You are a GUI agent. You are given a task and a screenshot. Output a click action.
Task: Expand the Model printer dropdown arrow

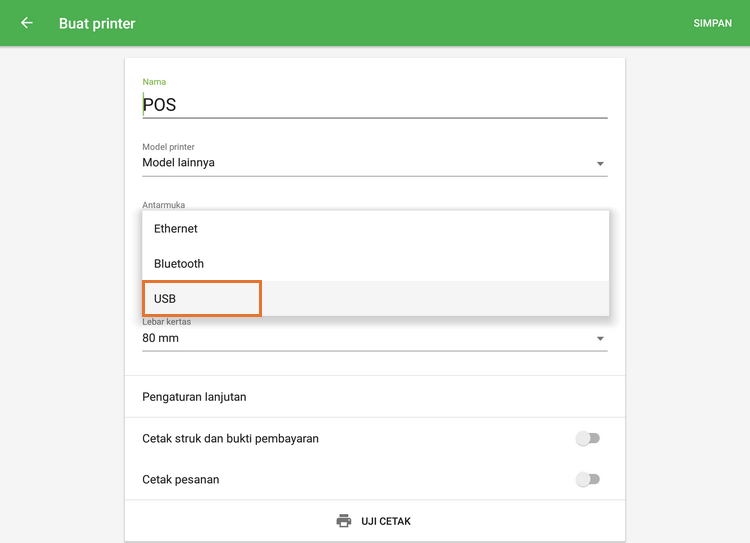(x=600, y=163)
